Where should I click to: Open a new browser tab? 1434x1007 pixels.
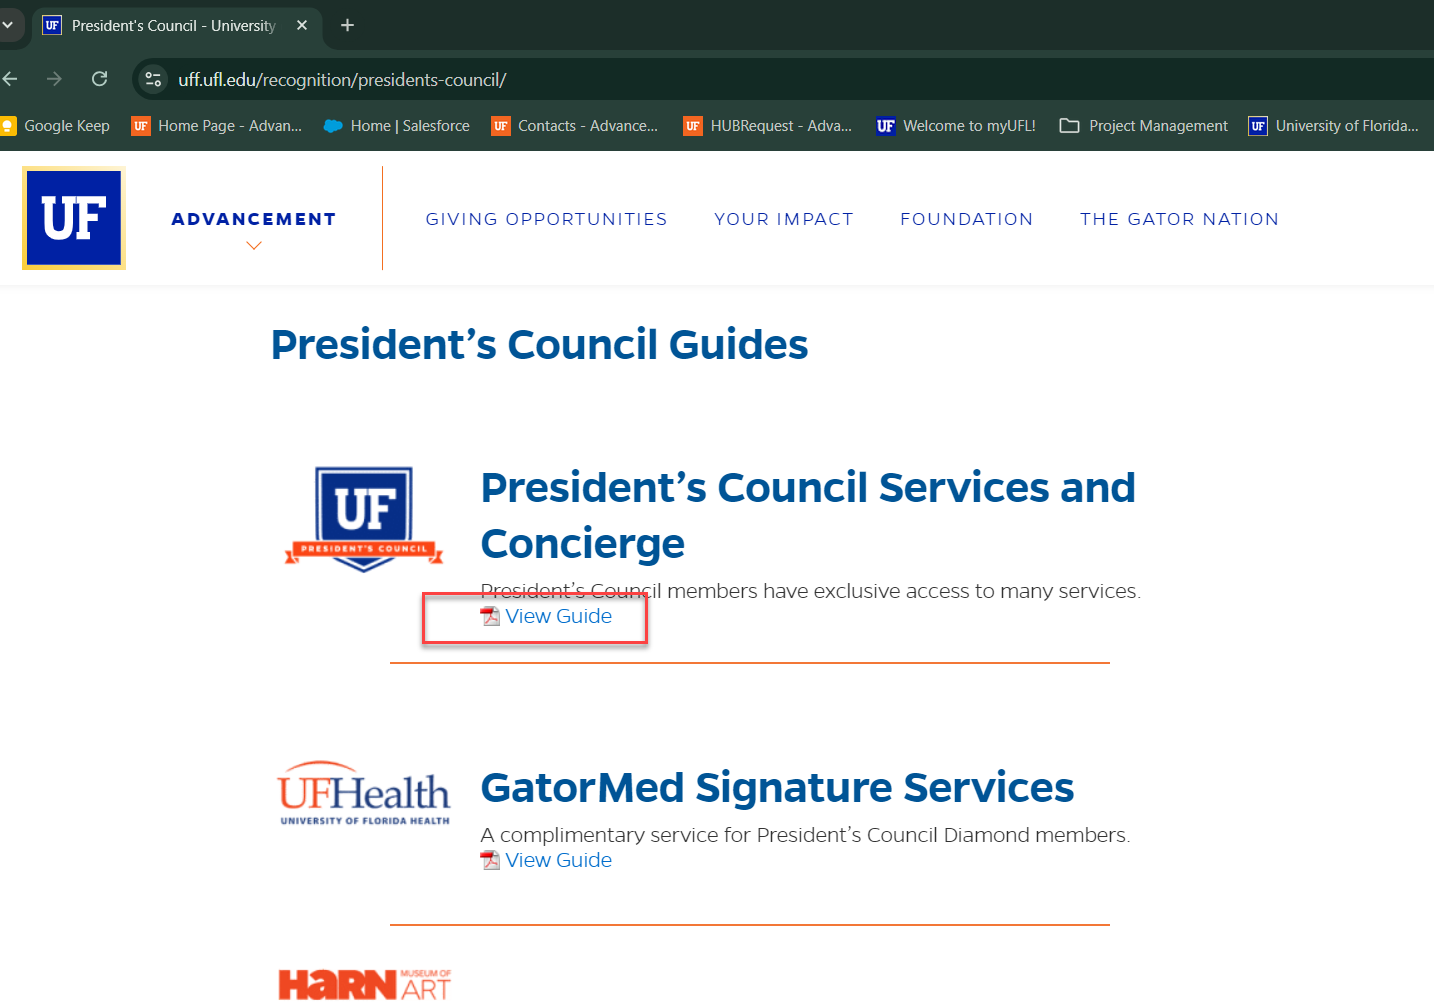347,25
